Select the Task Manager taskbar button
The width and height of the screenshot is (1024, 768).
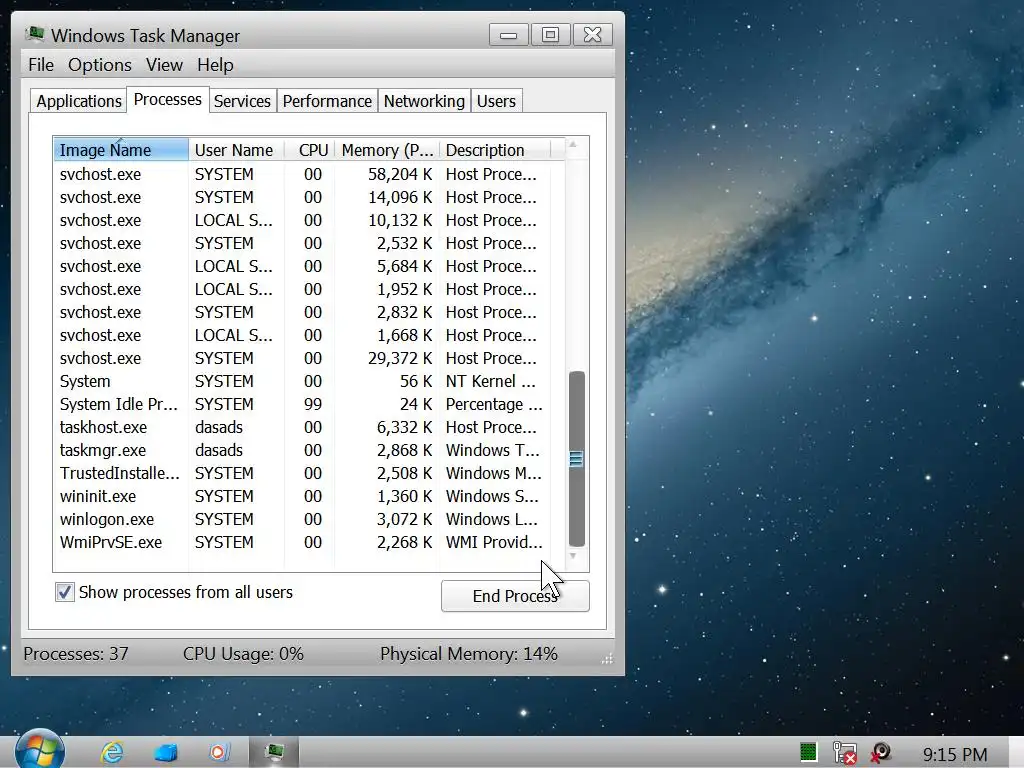(x=274, y=752)
